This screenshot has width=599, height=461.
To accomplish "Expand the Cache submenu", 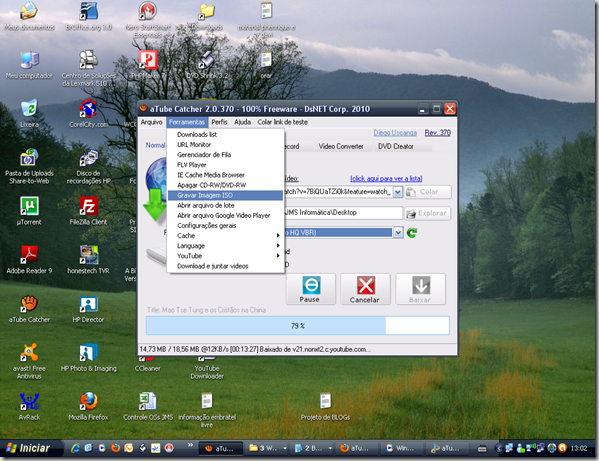I will click(x=225, y=236).
